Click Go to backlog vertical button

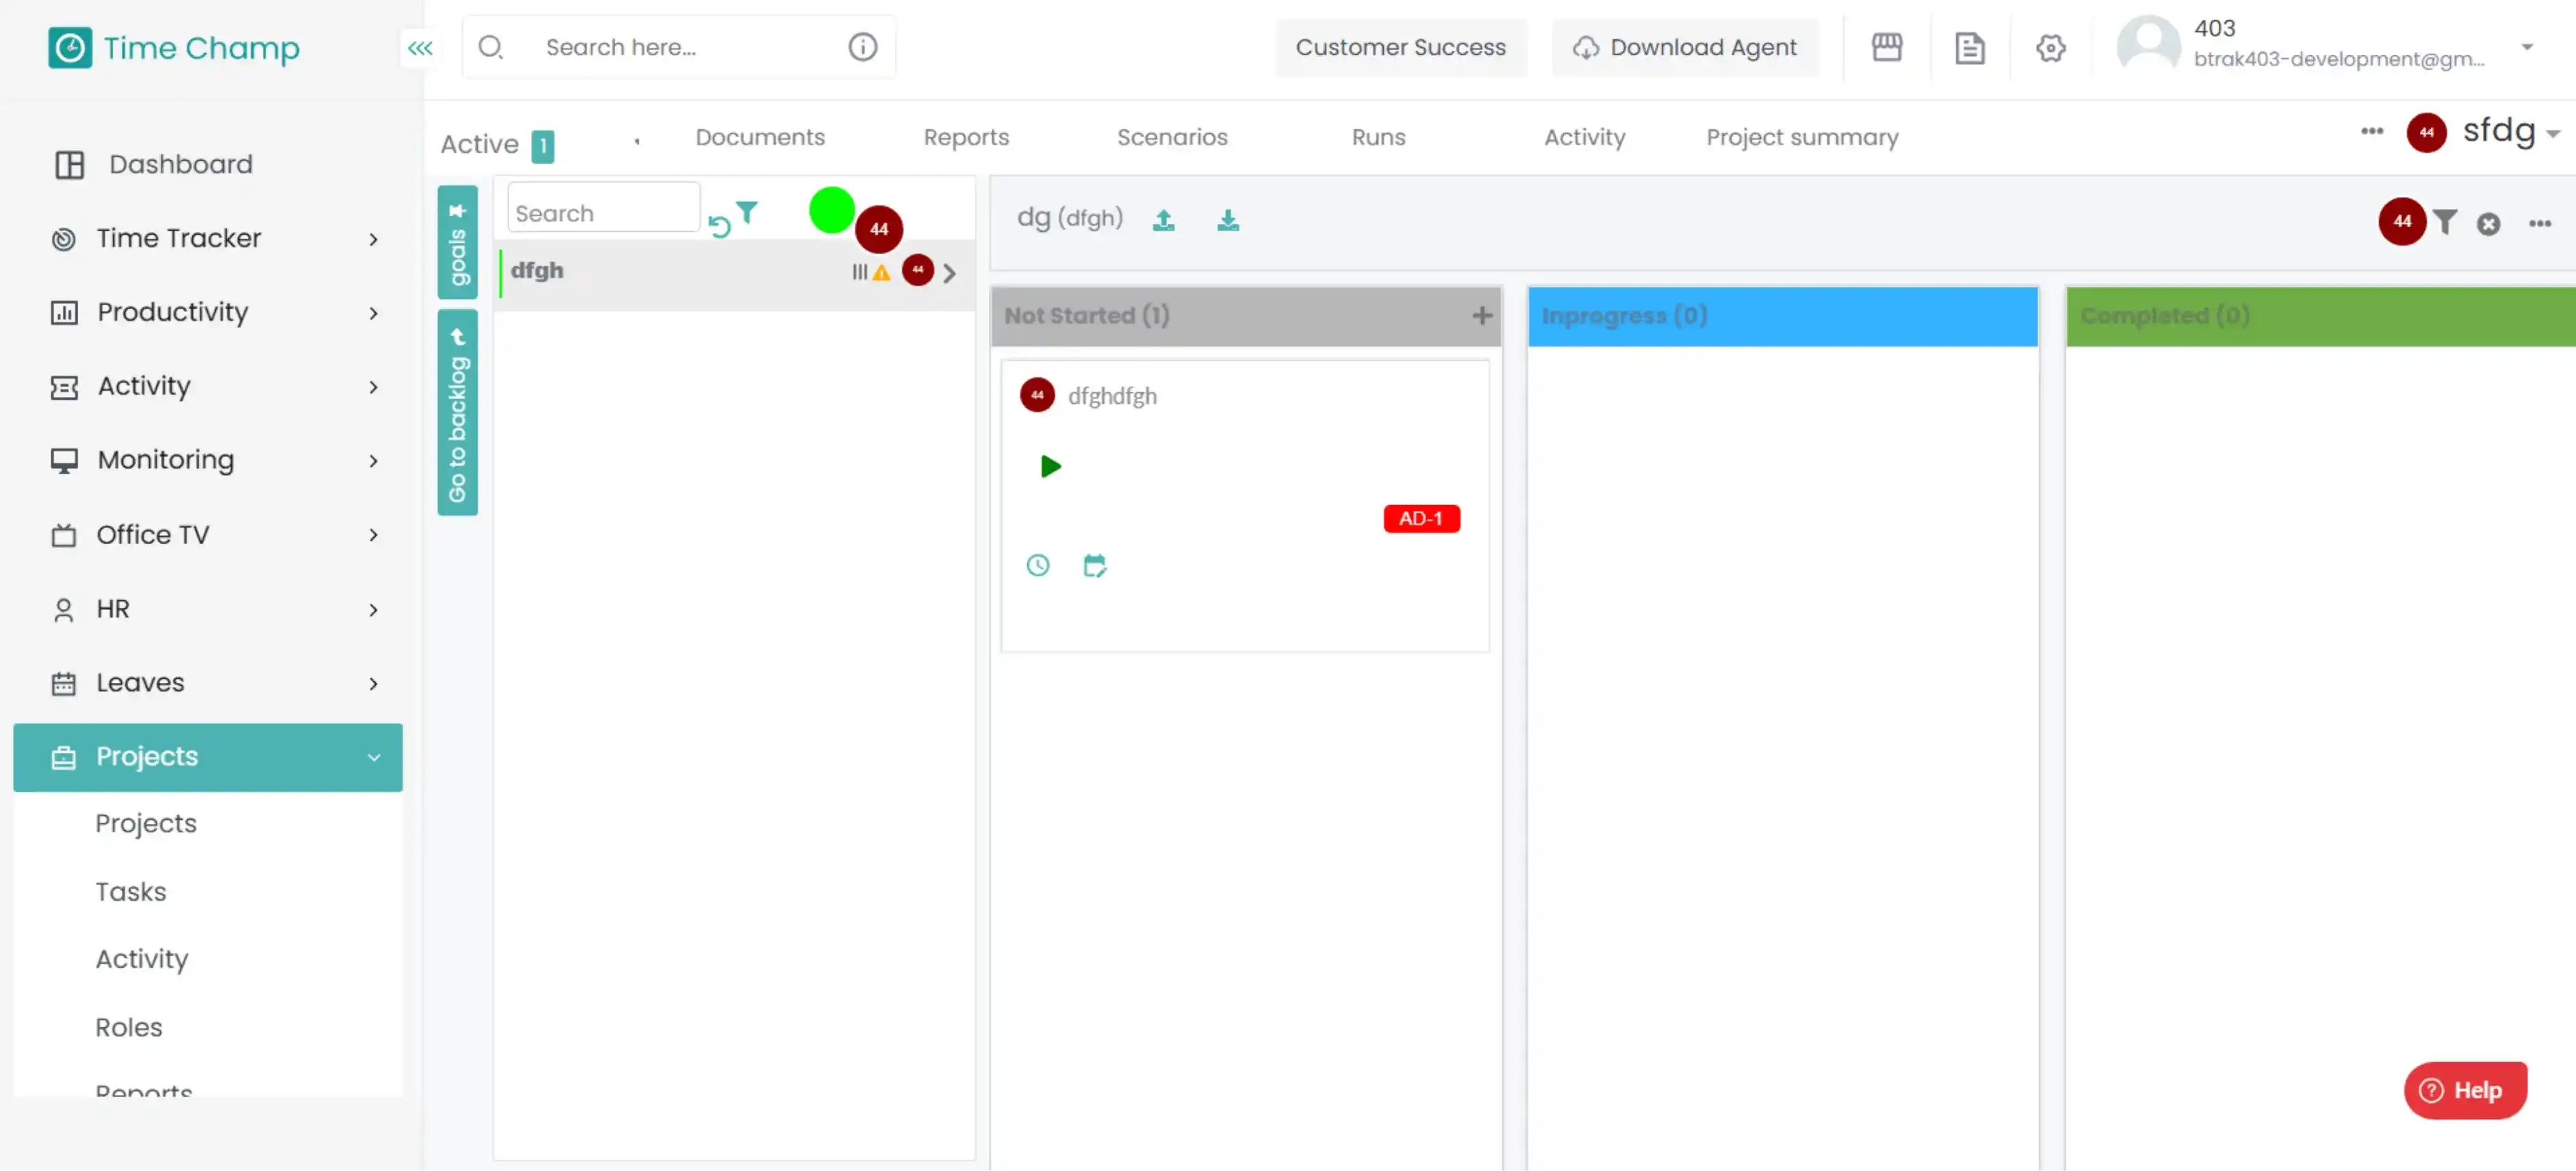pos(457,413)
